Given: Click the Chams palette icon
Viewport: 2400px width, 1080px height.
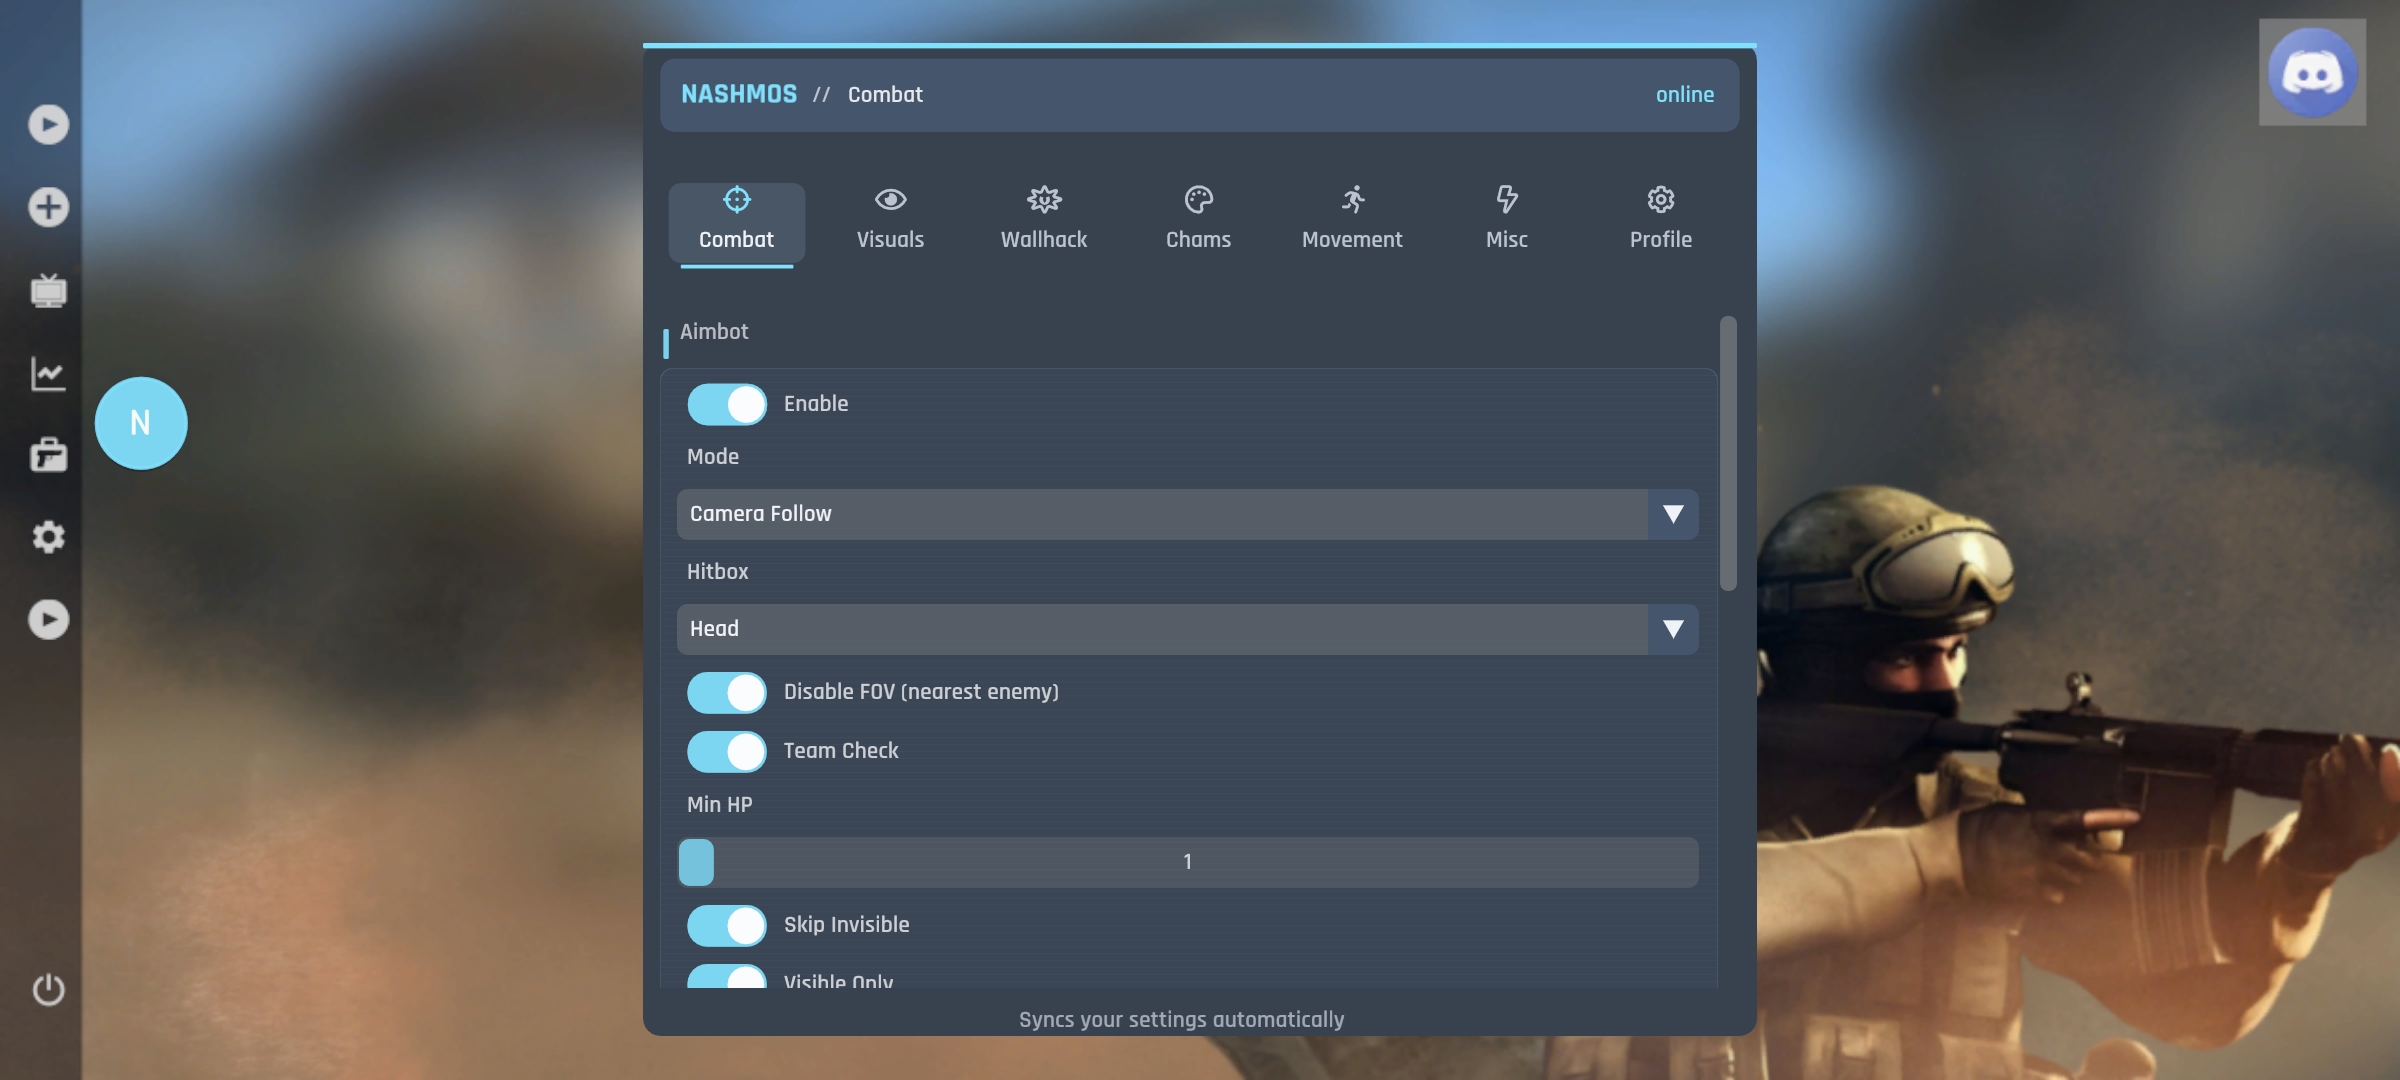Looking at the screenshot, I should [1198, 199].
